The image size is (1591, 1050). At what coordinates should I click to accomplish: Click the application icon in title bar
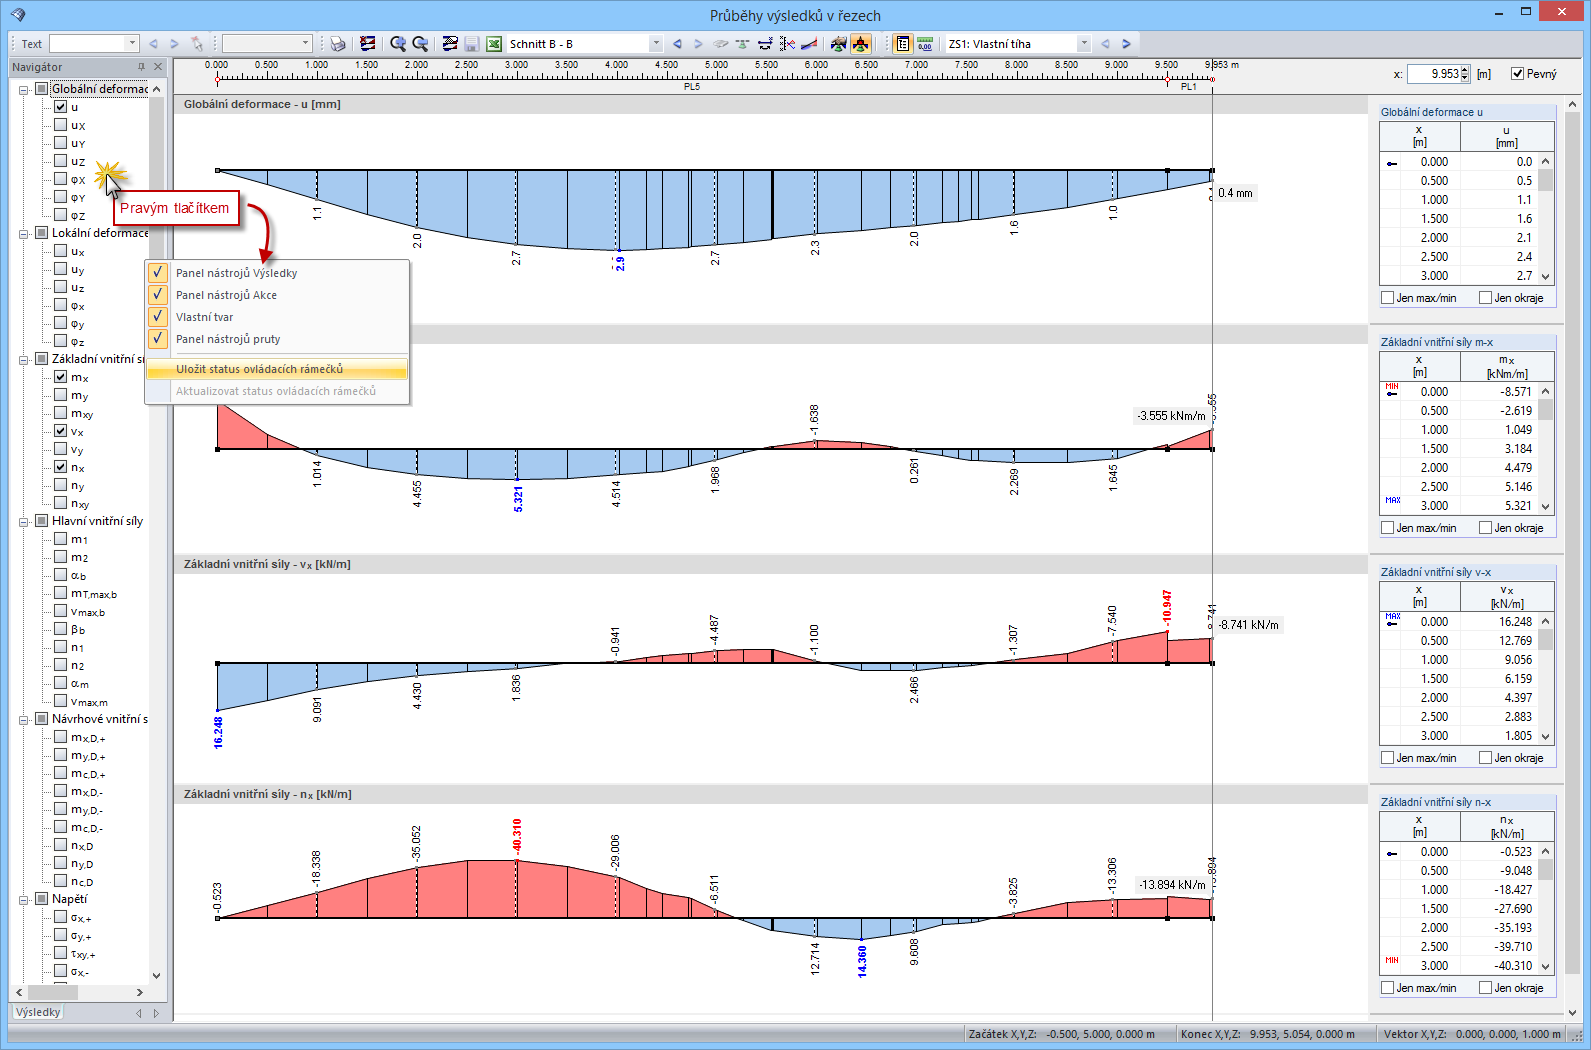18,14
